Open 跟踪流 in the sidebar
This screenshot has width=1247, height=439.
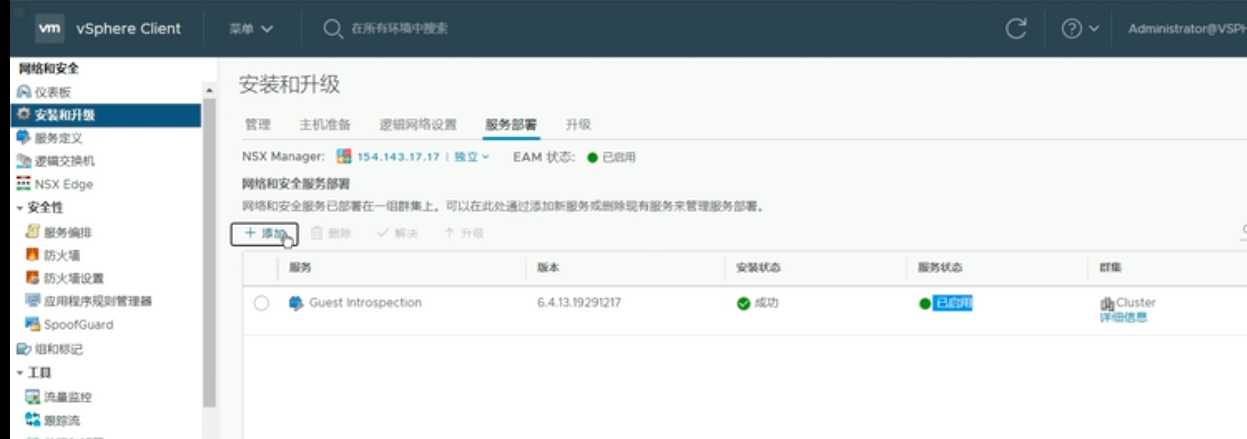(62, 421)
